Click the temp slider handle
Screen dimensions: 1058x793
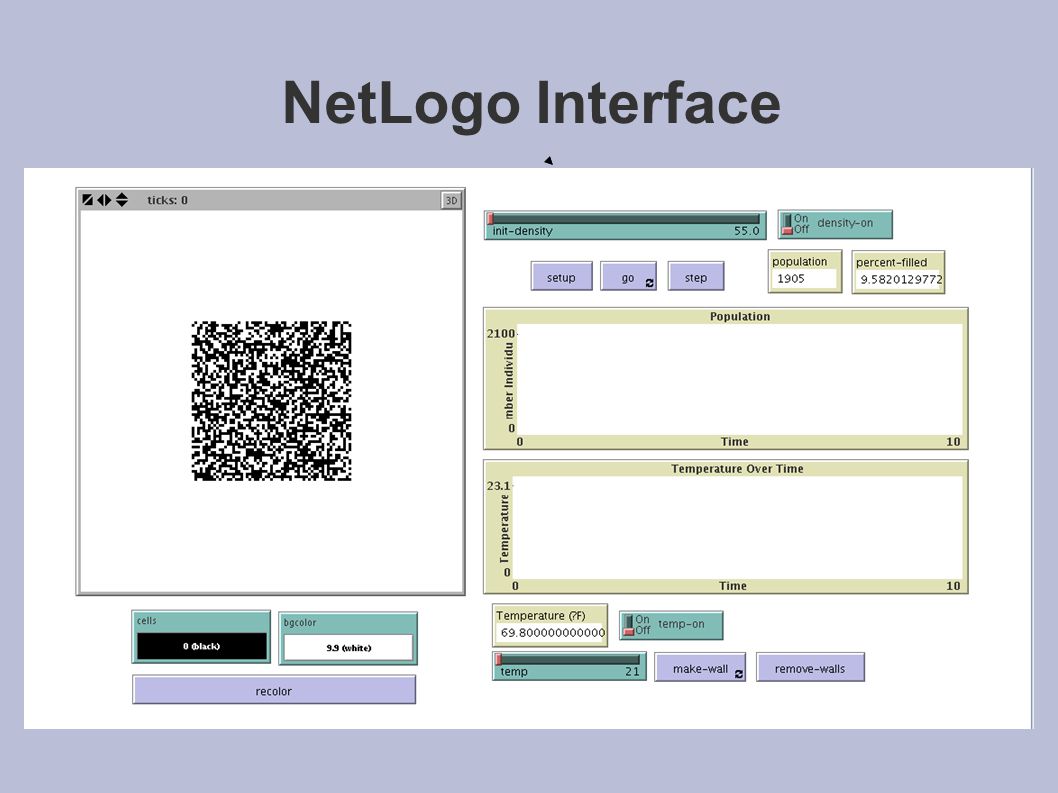coord(499,659)
